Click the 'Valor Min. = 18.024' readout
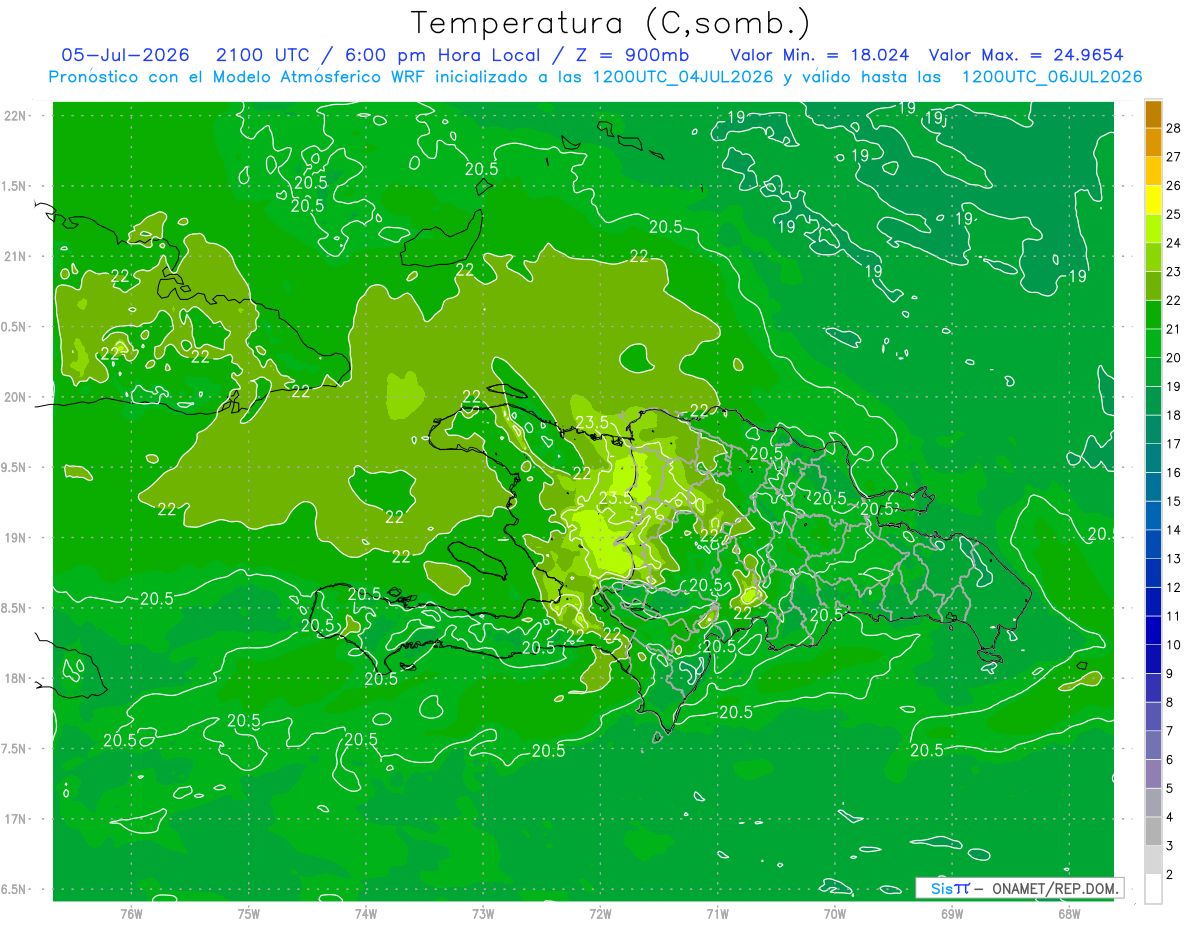Screen dimensions: 1200x927 pyautogui.click(x=820, y=55)
